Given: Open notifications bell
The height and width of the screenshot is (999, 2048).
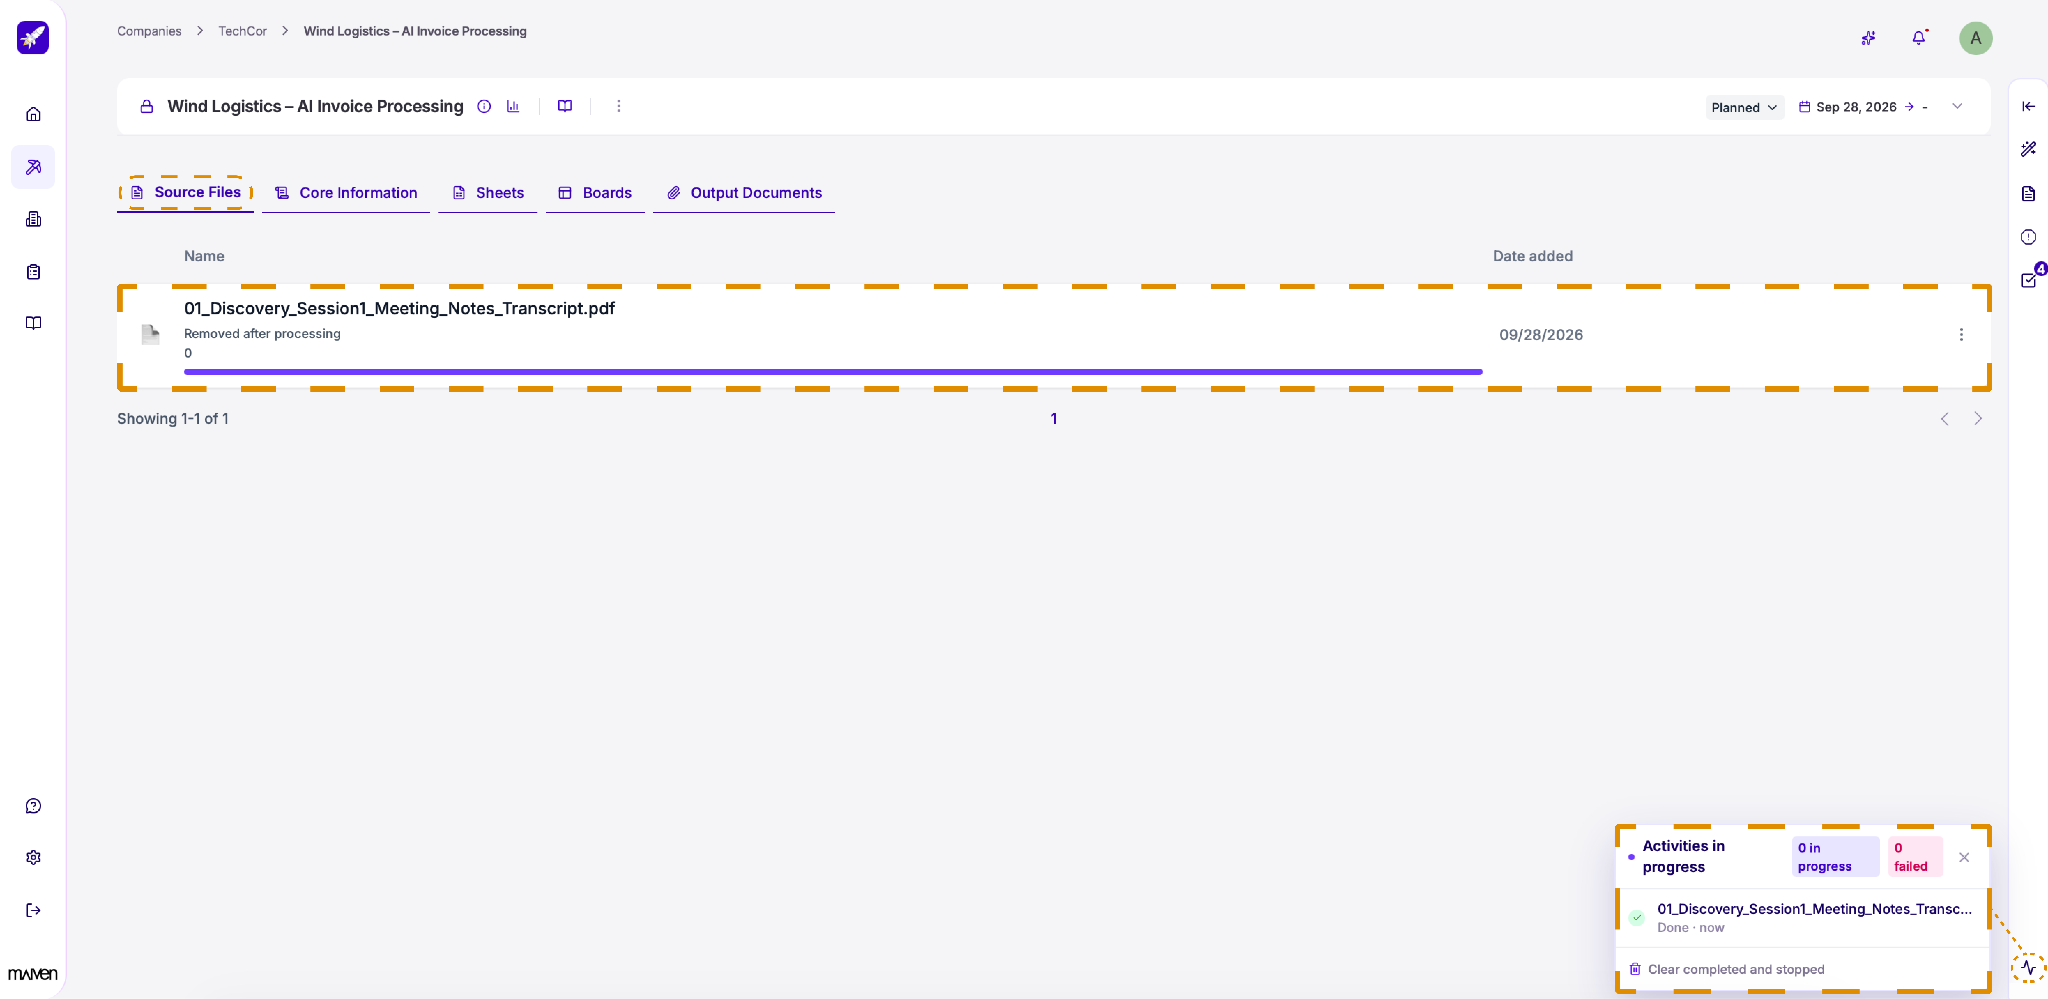Looking at the screenshot, I should pos(1919,38).
